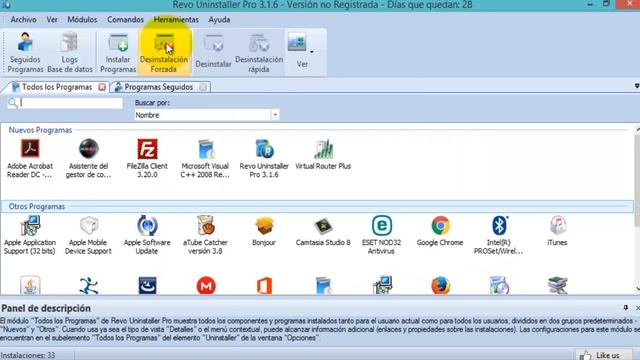The width and height of the screenshot is (640, 360).
Task: Select Apple Application Support (32 bits)
Action: pos(30,235)
